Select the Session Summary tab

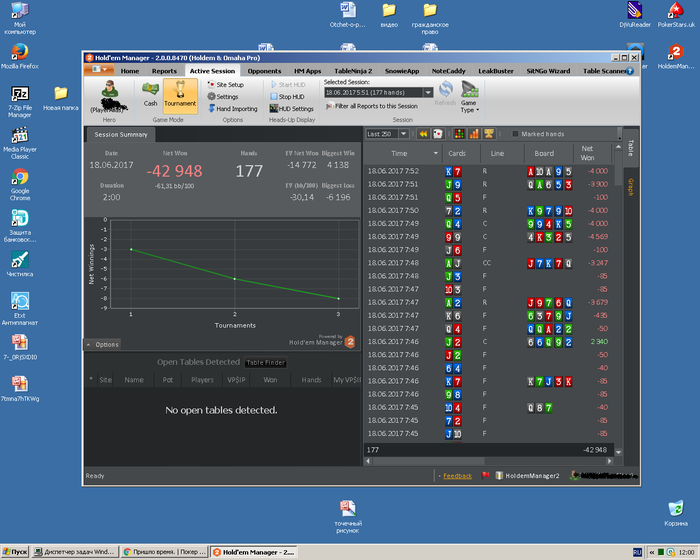point(121,134)
